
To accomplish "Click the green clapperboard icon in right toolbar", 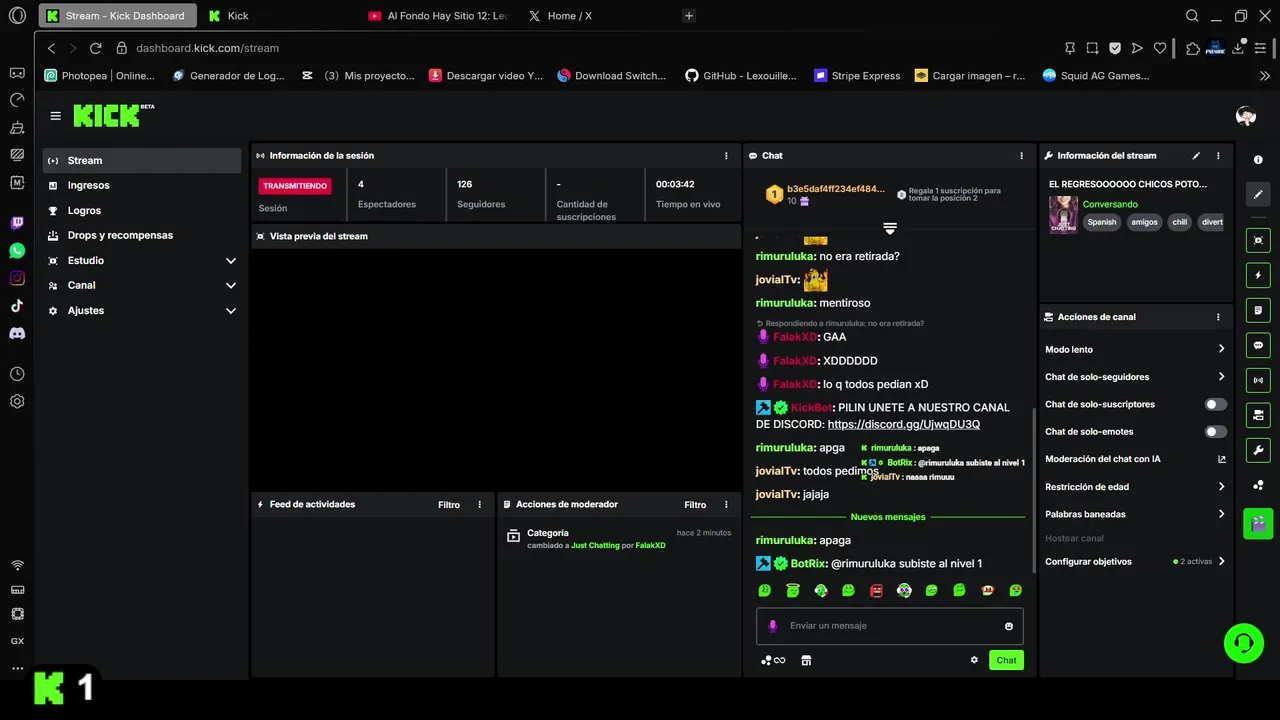I will (x=1258, y=523).
